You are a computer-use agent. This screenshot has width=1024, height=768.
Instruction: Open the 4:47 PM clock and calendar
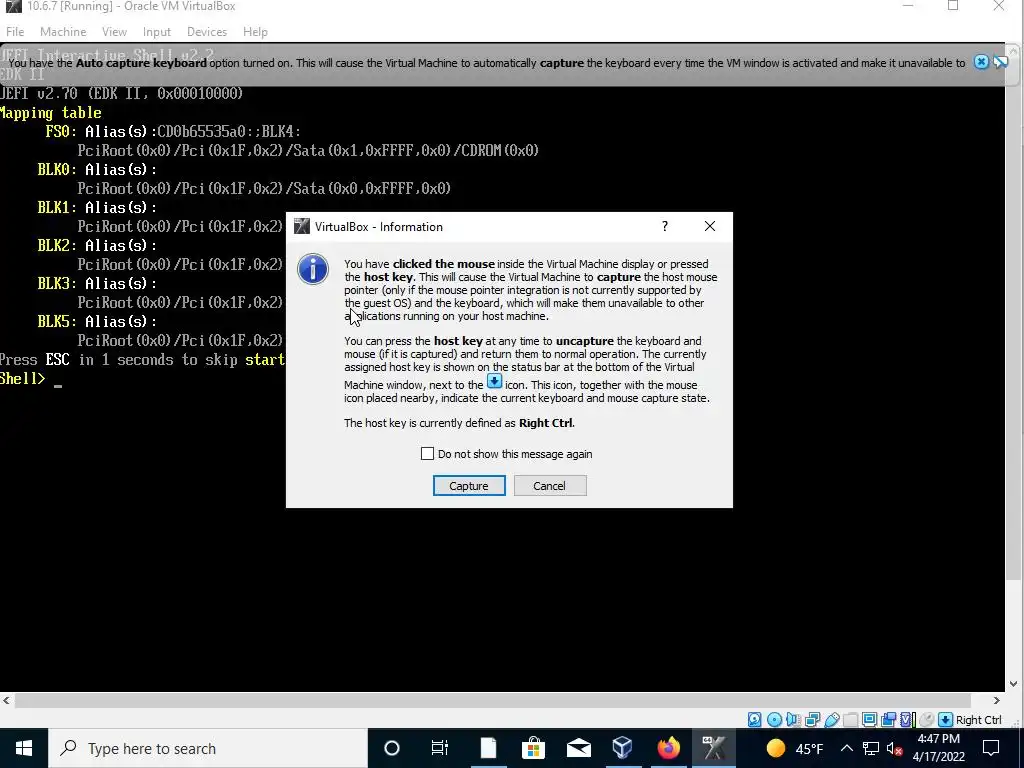(x=938, y=748)
